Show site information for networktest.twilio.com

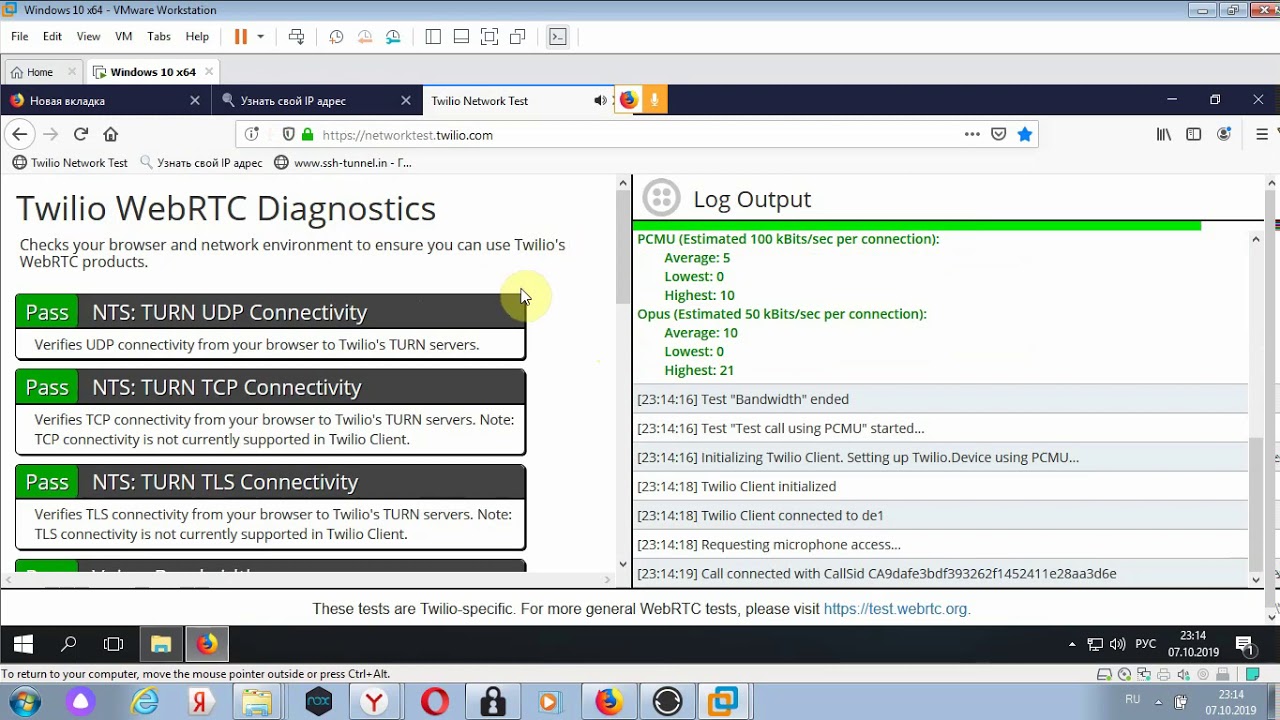(252, 134)
